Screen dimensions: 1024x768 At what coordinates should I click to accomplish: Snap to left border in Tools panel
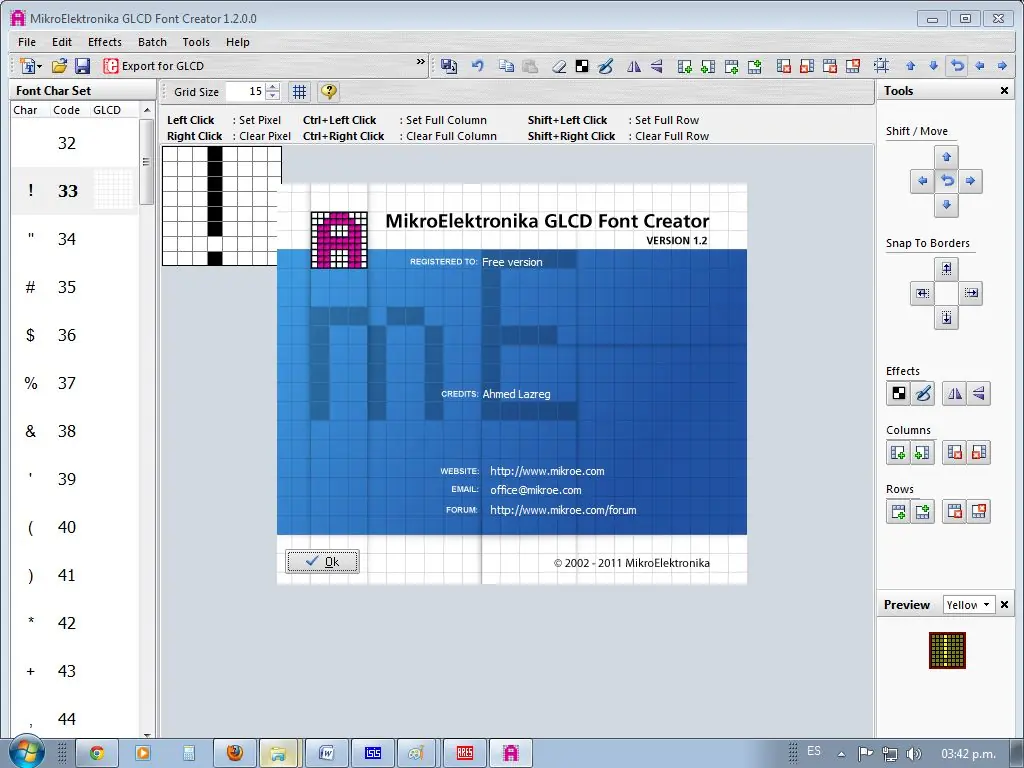[922, 293]
